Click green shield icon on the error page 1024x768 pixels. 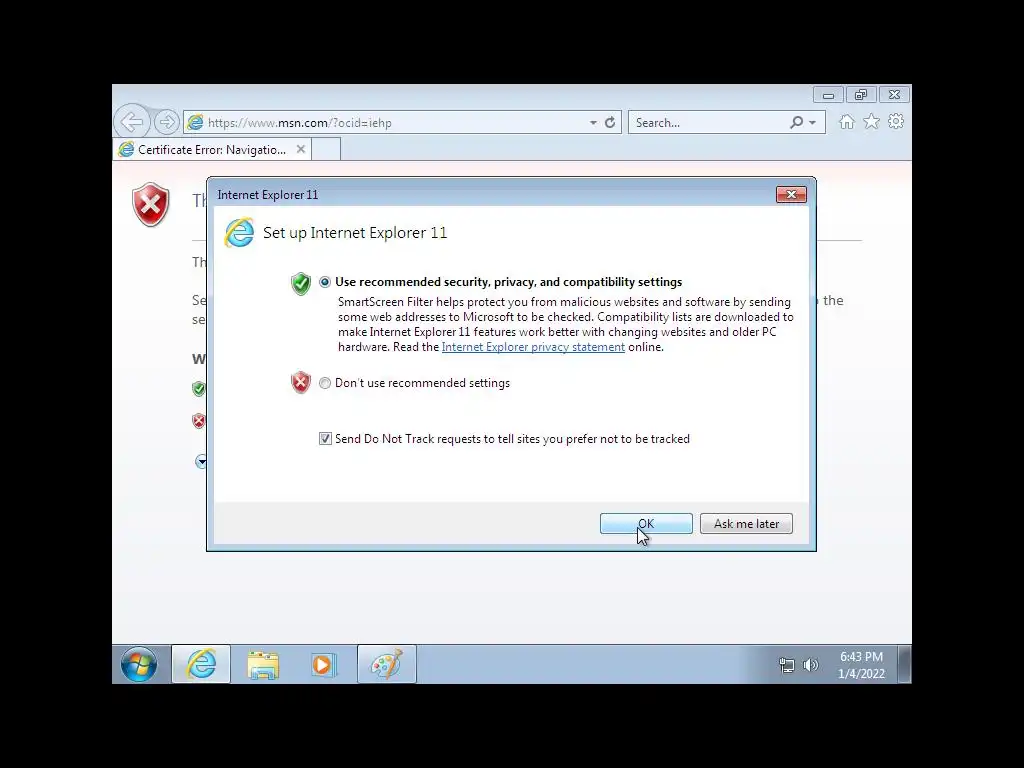(x=199, y=389)
